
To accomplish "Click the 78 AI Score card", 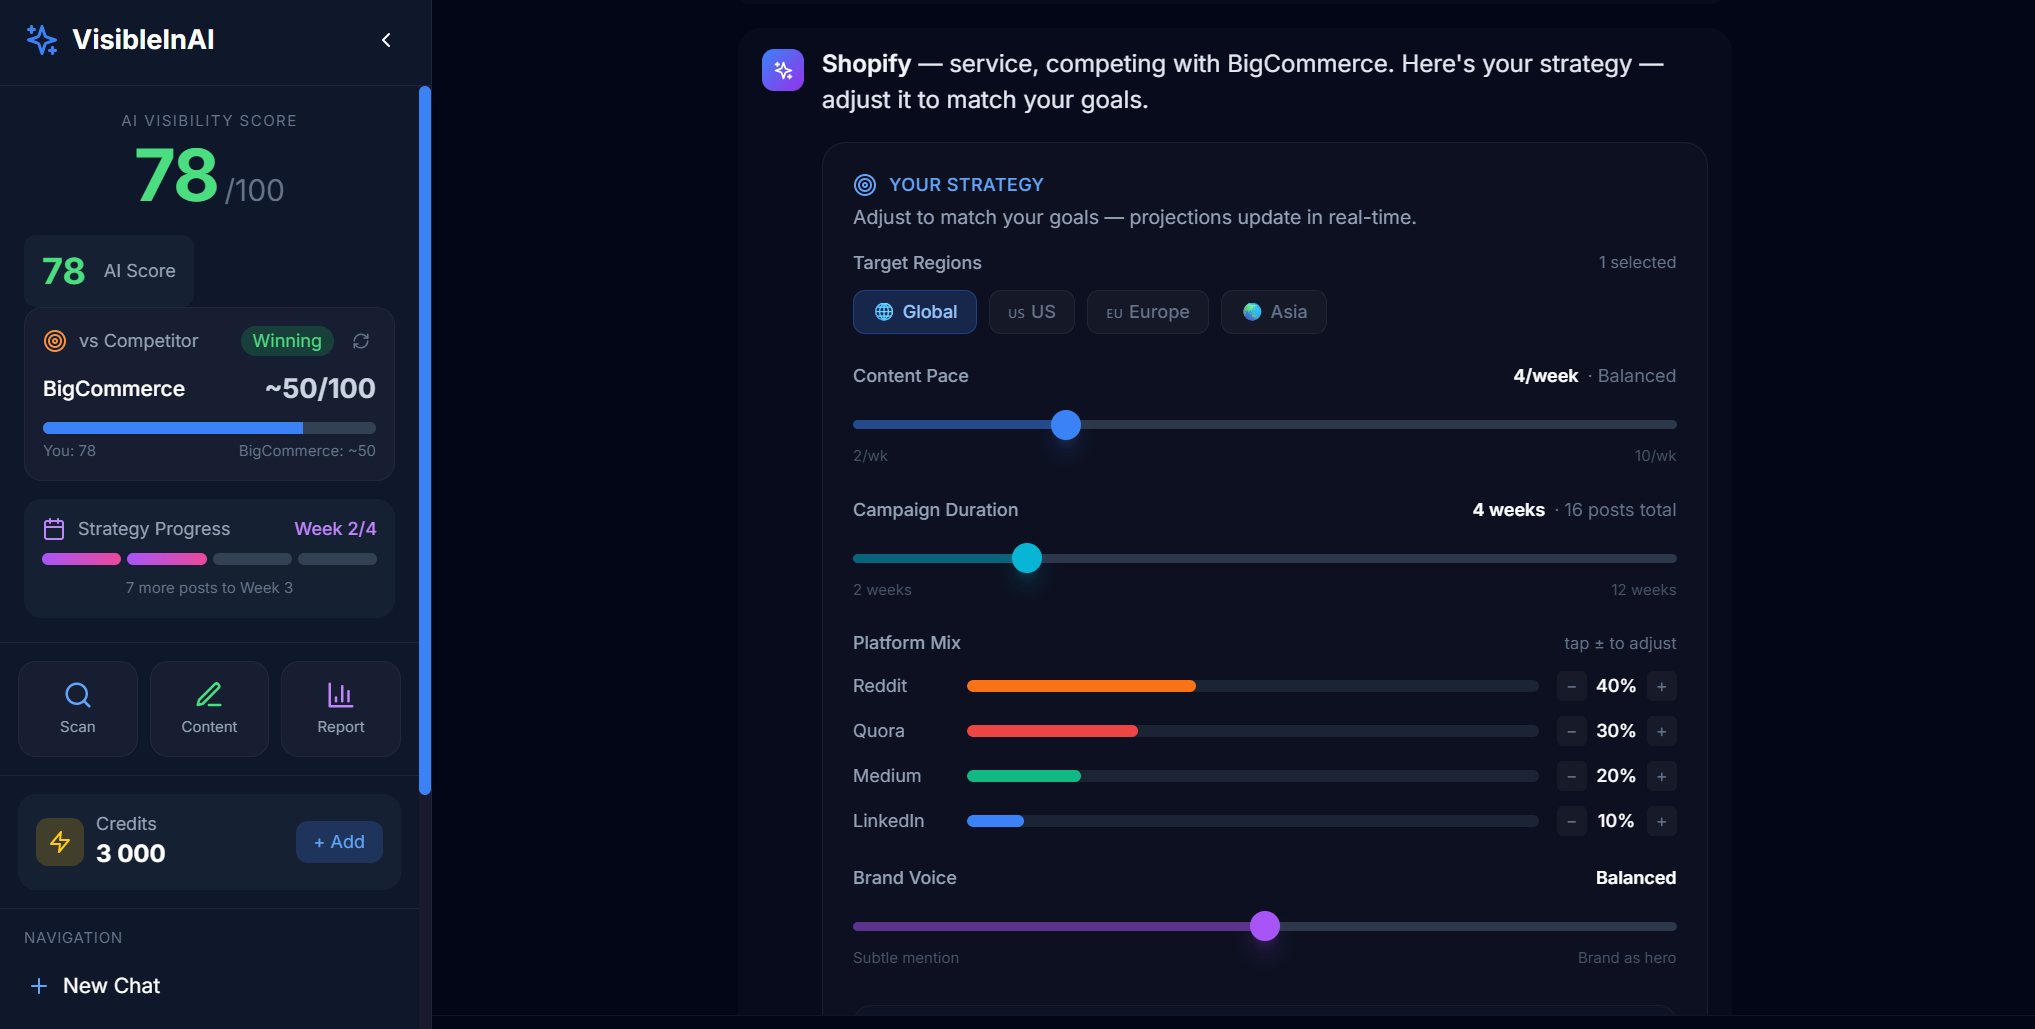I will point(109,271).
